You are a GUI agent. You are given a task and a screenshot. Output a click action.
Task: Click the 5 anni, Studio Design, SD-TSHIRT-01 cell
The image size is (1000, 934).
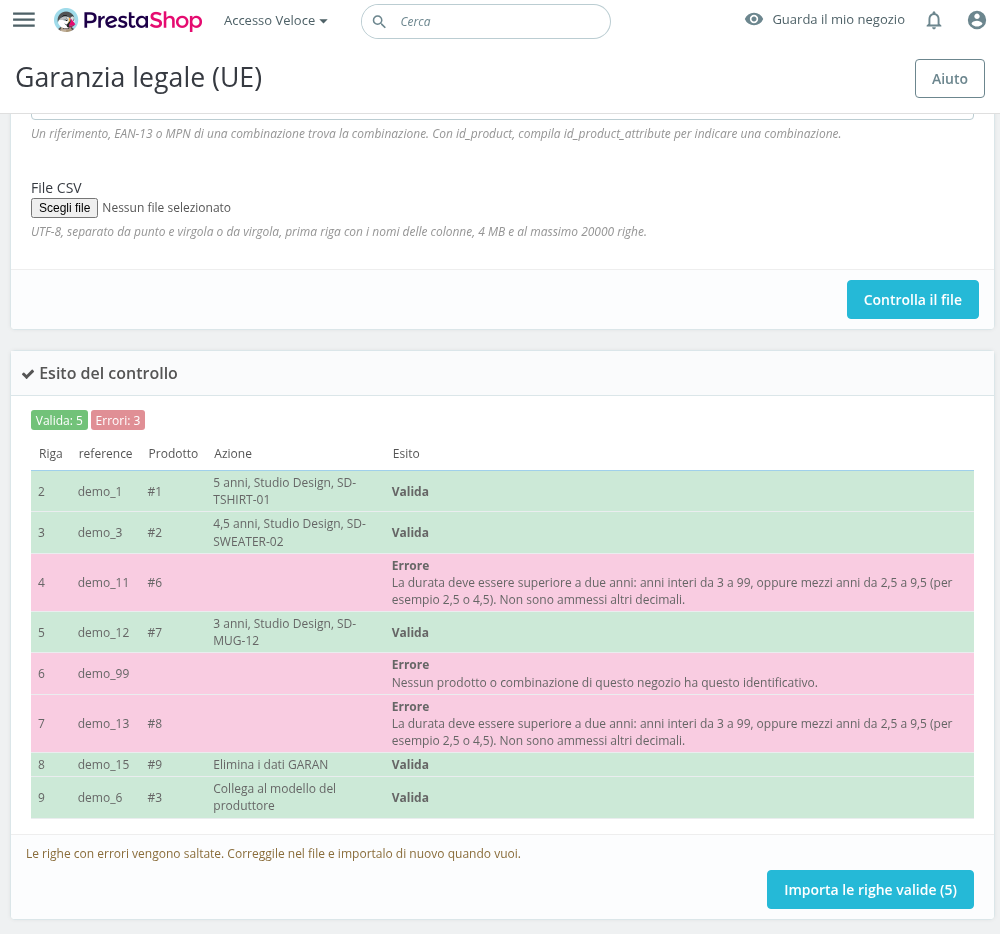284,491
